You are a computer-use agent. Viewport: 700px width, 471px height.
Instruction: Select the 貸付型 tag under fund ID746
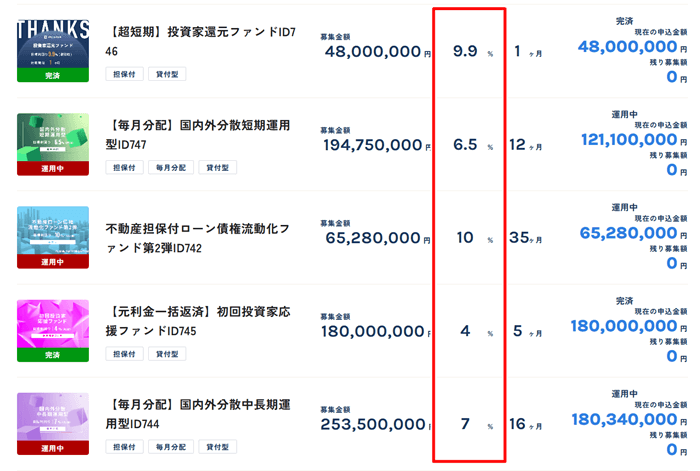[x=171, y=74]
